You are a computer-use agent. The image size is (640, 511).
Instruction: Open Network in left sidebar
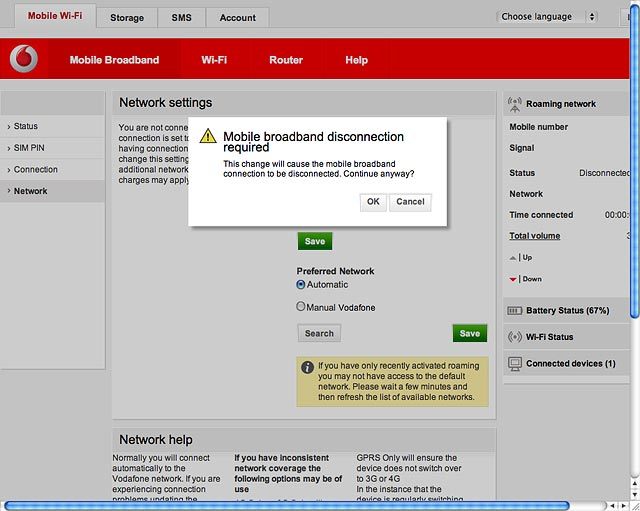52,191
